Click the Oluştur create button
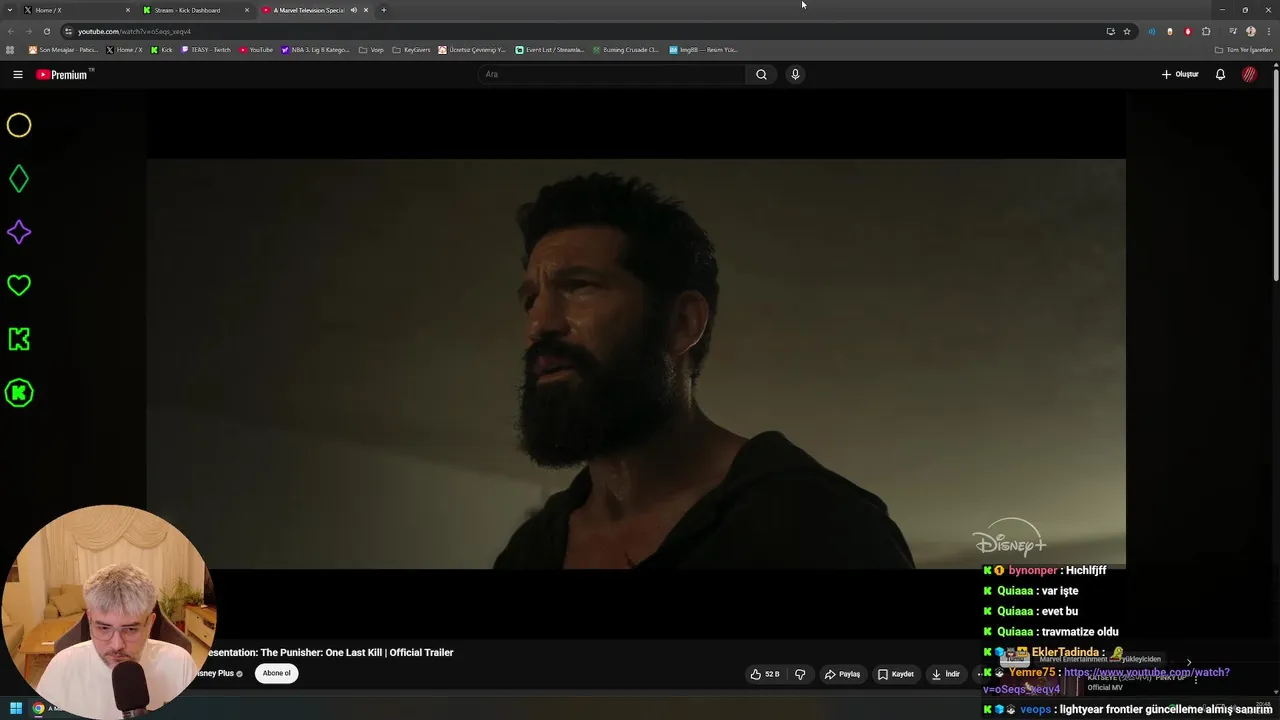The height and width of the screenshot is (720, 1280). click(1180, 74)
